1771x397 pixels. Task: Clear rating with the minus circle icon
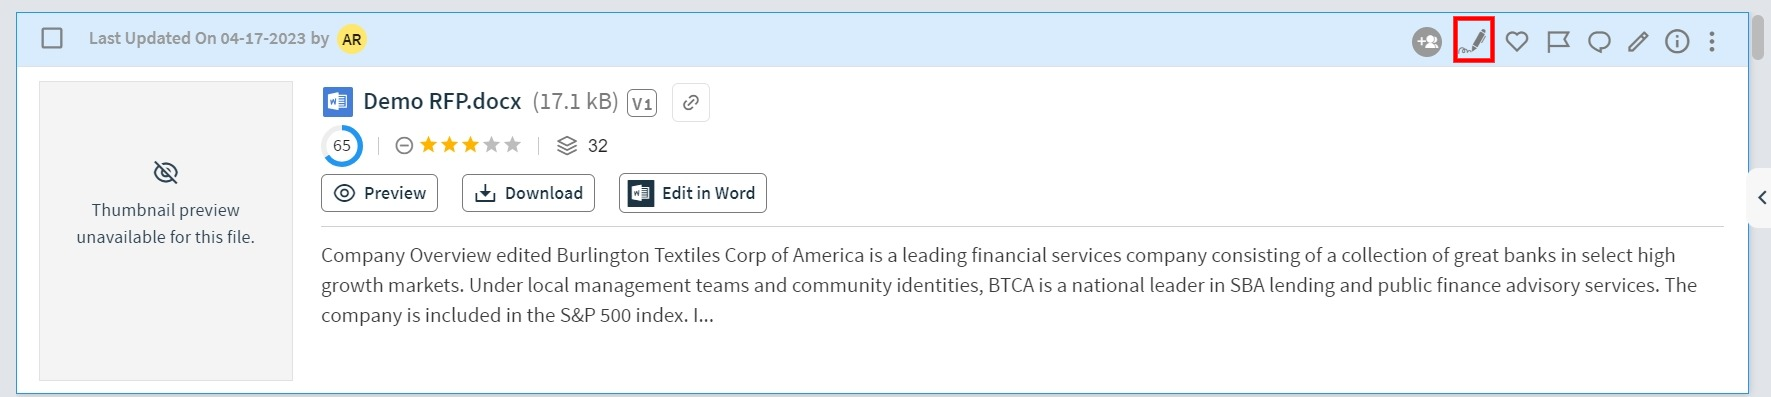404,146
